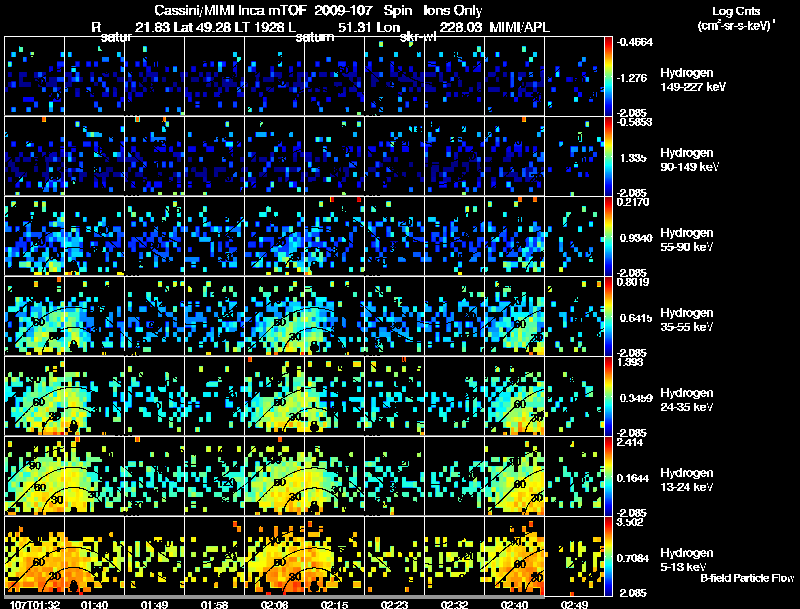The height and width of the screenshot is (609, 800).
Task: Click the '-0.5853' color scale value
Action: coord(635,122)
